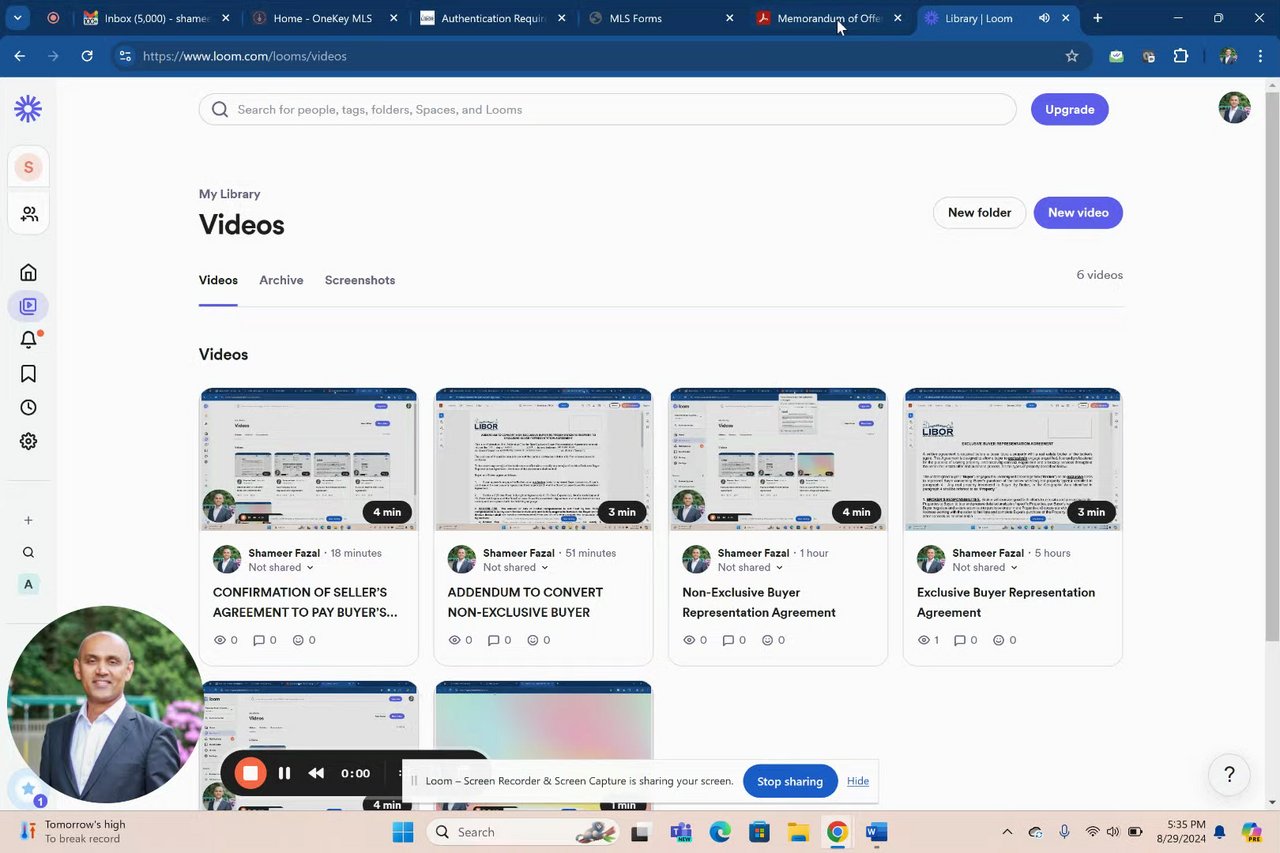The image size is (1280, 853).
Task: Open Microsoft Edge from the taskbar
Action: click(720, 832)
